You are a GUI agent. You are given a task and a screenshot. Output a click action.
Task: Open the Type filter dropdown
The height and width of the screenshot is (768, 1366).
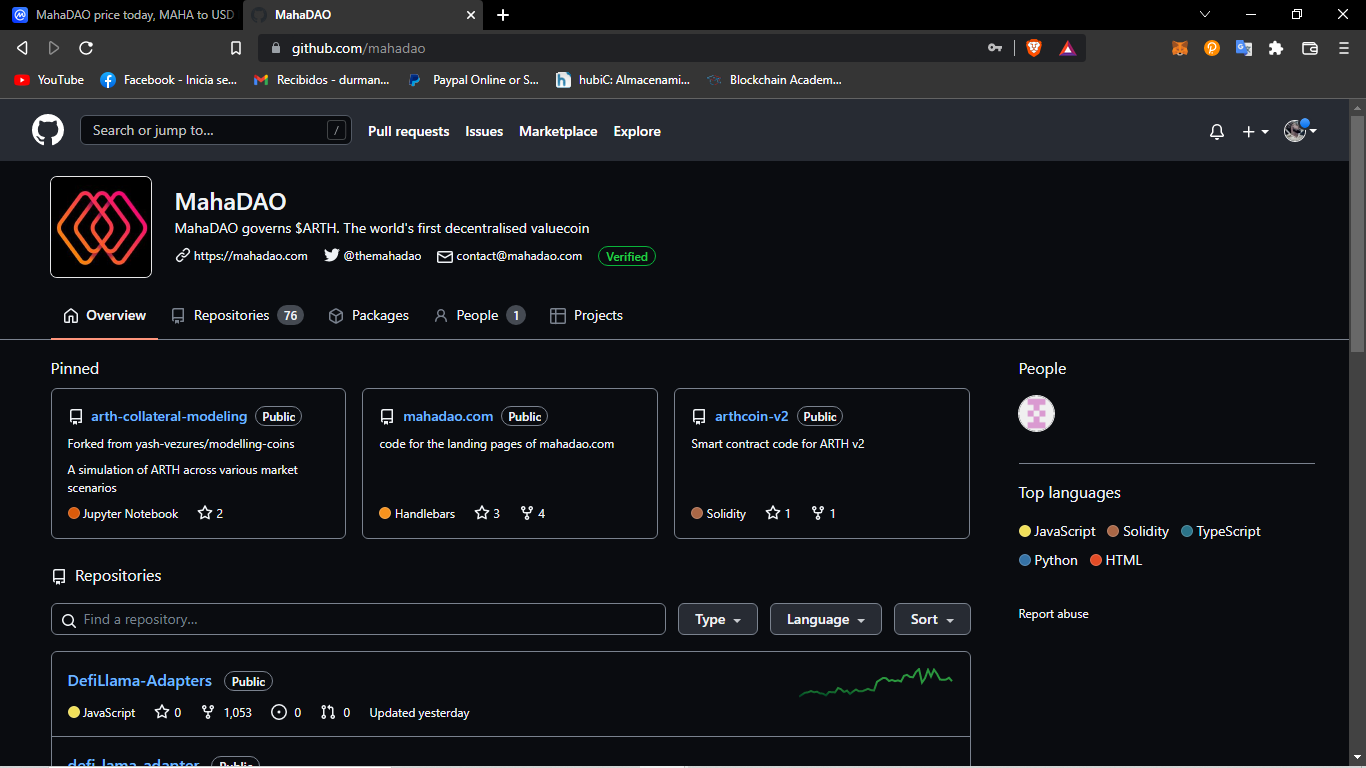pos(718,619)
